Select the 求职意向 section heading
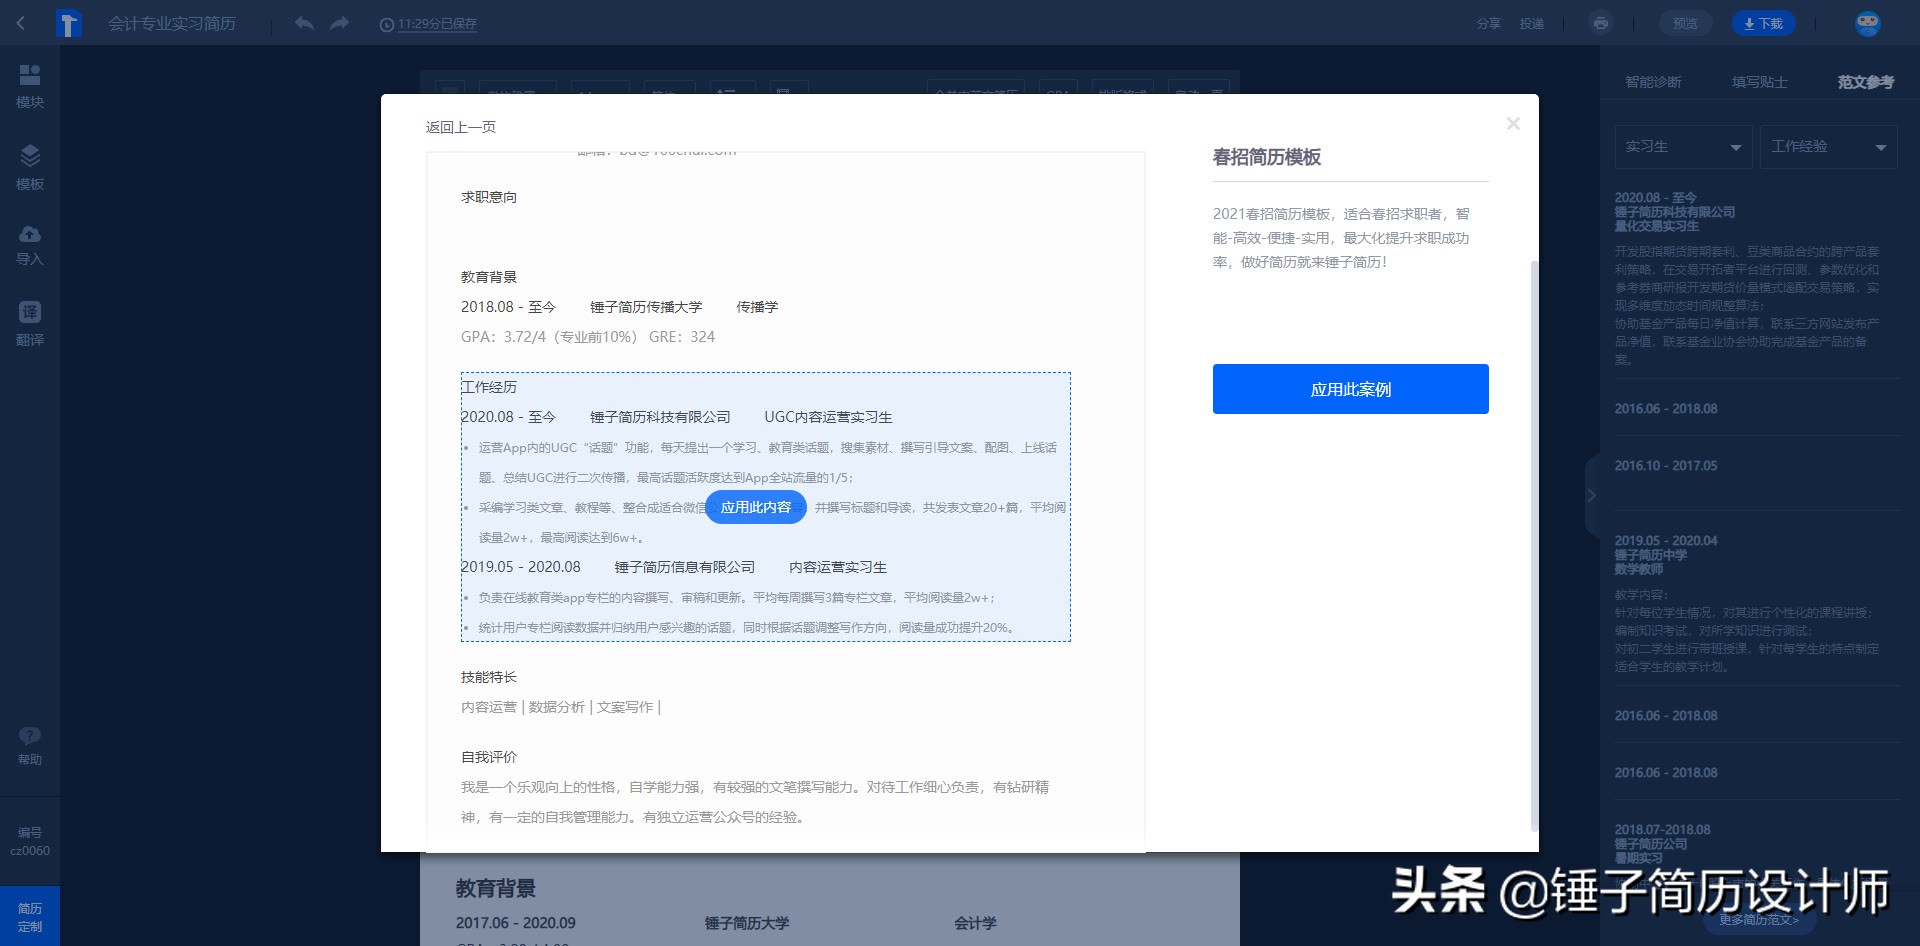 [x=489, y=197]
